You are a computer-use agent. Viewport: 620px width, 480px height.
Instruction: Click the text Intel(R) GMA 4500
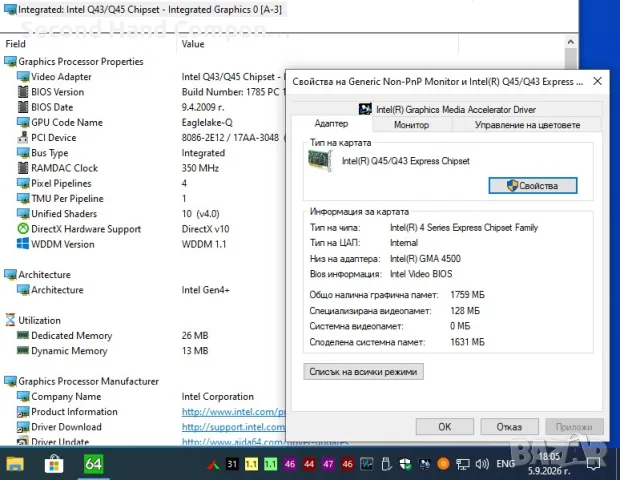[x=425, y=259]
